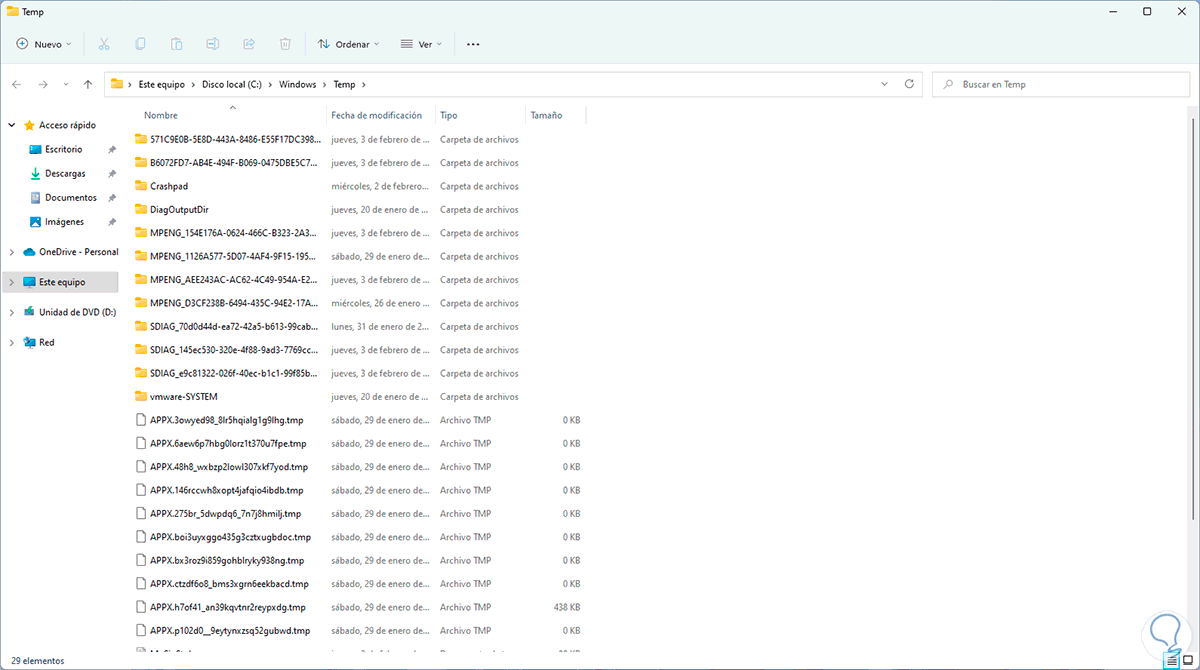
Task: Refresh the Temp folder view
Action: (x=909, y=84)
